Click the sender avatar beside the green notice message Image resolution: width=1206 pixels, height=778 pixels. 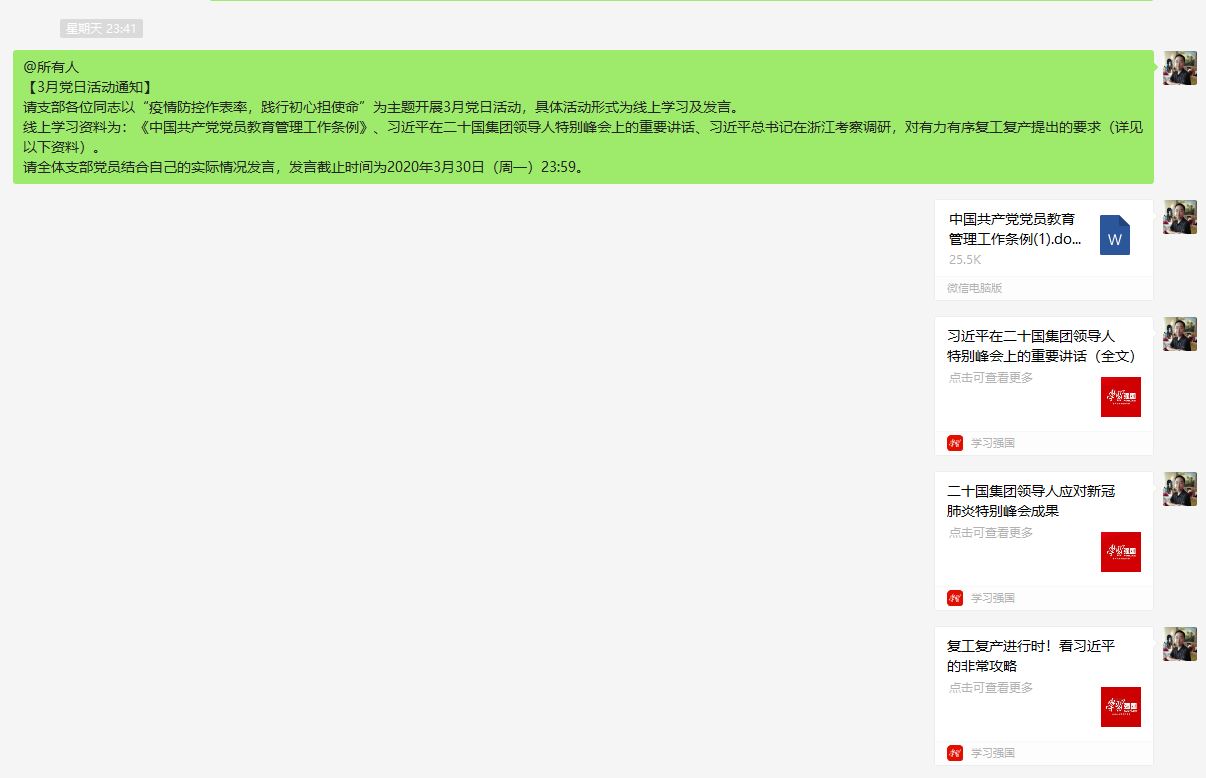(1180, 68)
